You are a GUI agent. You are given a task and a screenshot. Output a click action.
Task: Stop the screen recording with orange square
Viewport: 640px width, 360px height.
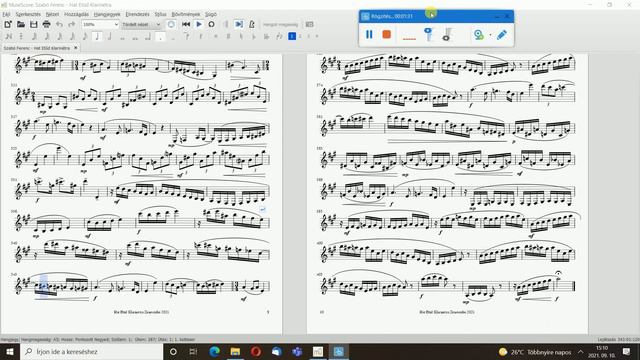click(x=387, y=35)
